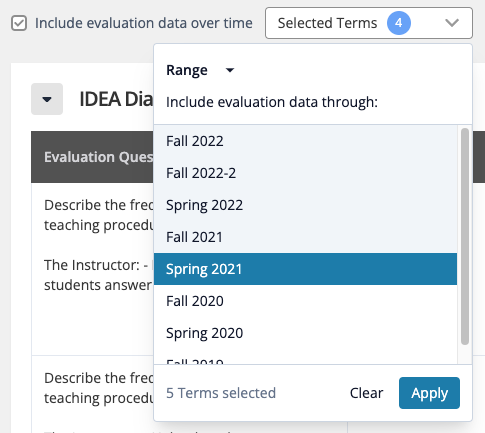Uncheck Include evaluation data over time checkbox
485x433 pixels.
click(19, 23)
